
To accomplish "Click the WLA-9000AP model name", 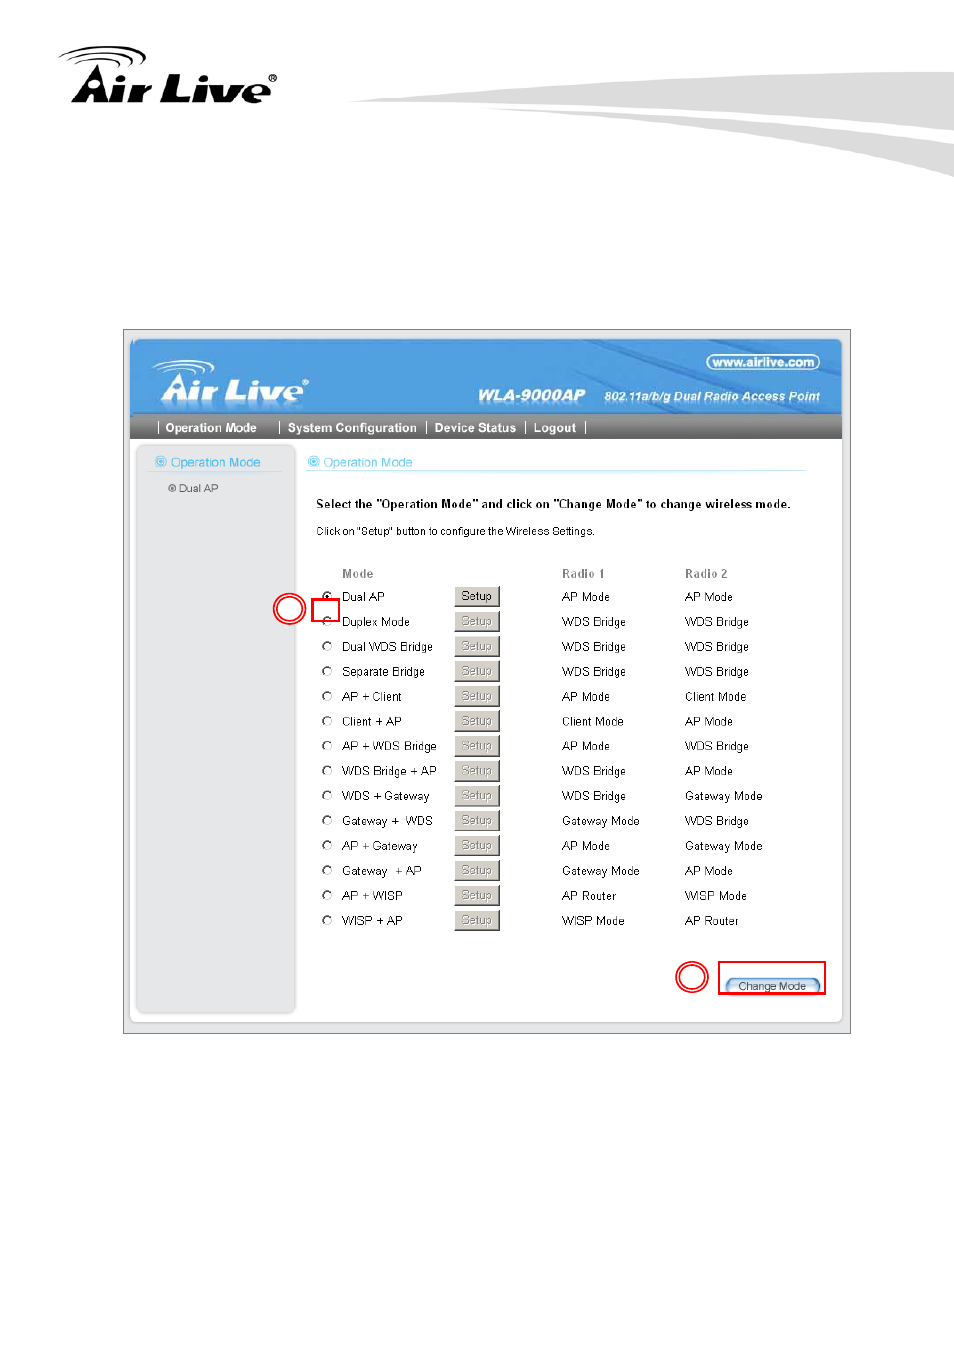I will pos(532,395).
